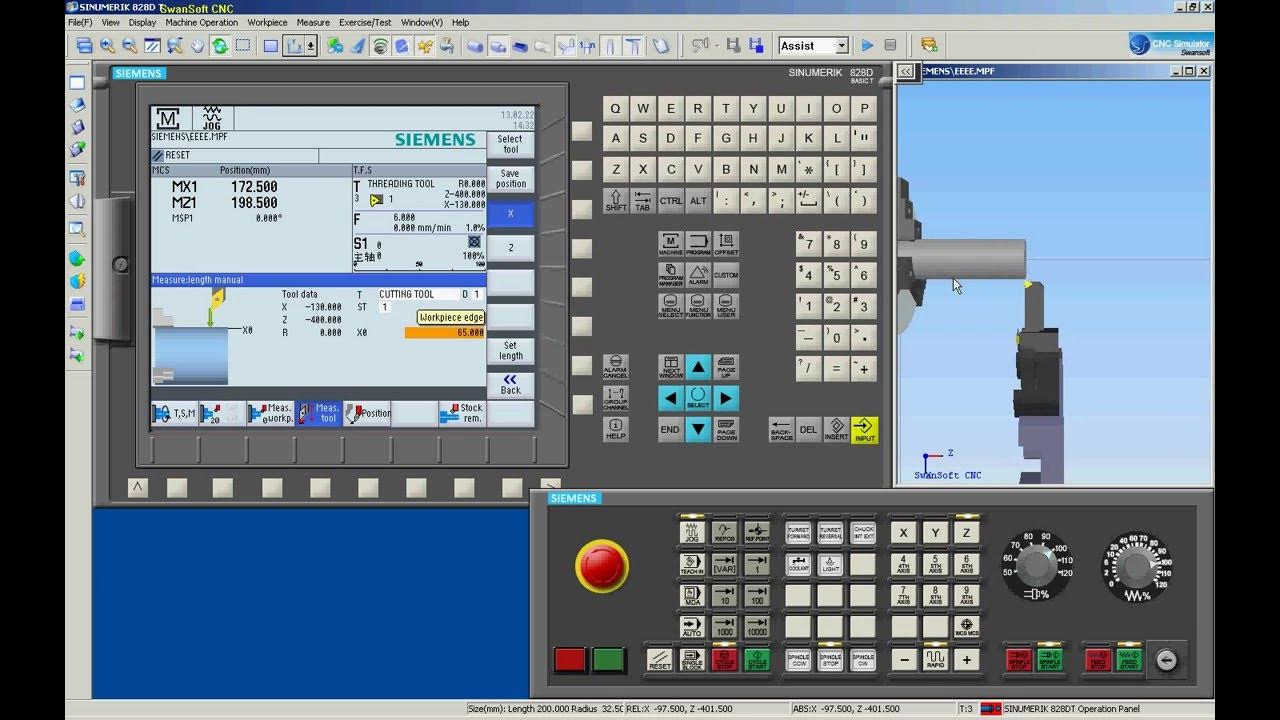The image size is (1280, 720).
Task: Click the cursor up arrow key
Action: (698, 367)
